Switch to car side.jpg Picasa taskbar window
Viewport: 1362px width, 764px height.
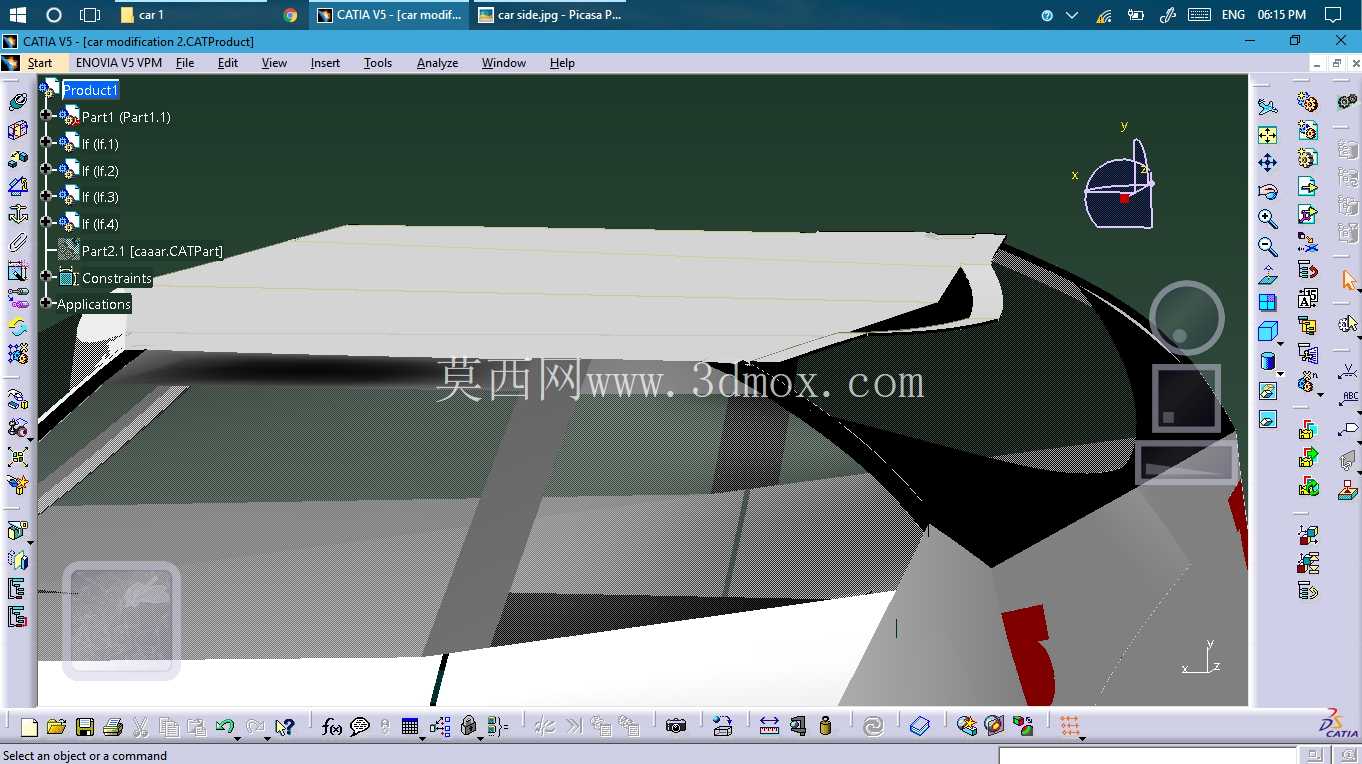click(x=551, y=15)
